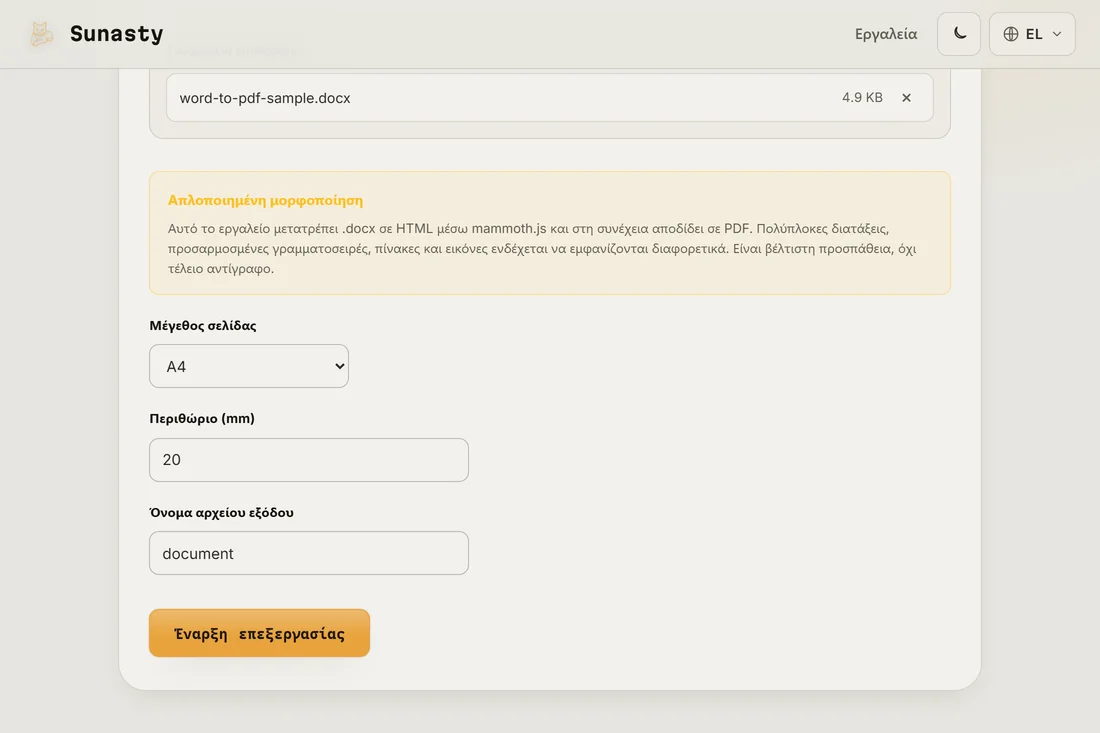Click the Έναρξη επεξεργασίας button
Image resolution: width=1100 pixels, height=733 pixels.
[x=260, y=633]
